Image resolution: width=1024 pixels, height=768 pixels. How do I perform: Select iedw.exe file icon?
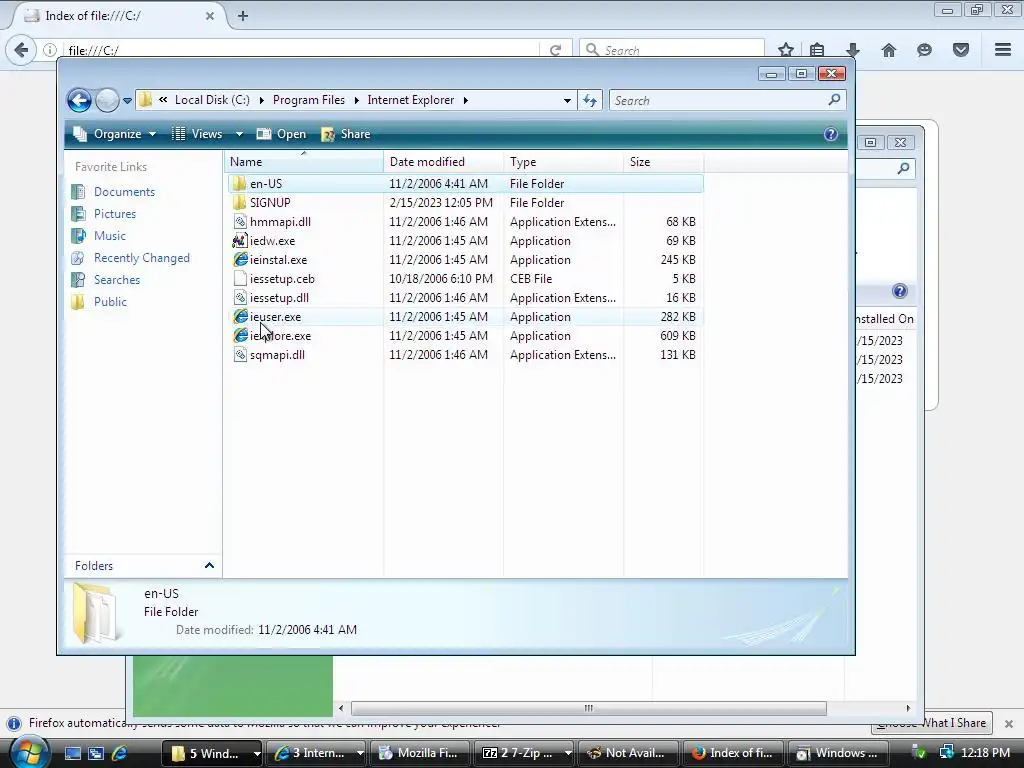tap(240, 240)
